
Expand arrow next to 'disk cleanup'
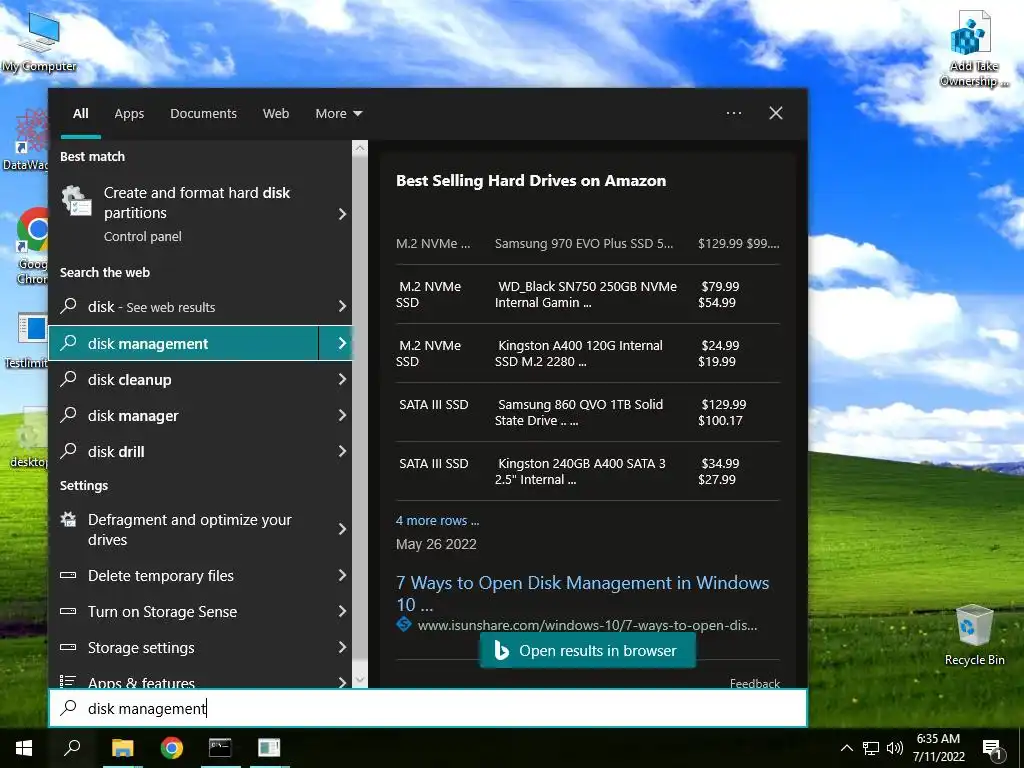(x=342, y=379)
